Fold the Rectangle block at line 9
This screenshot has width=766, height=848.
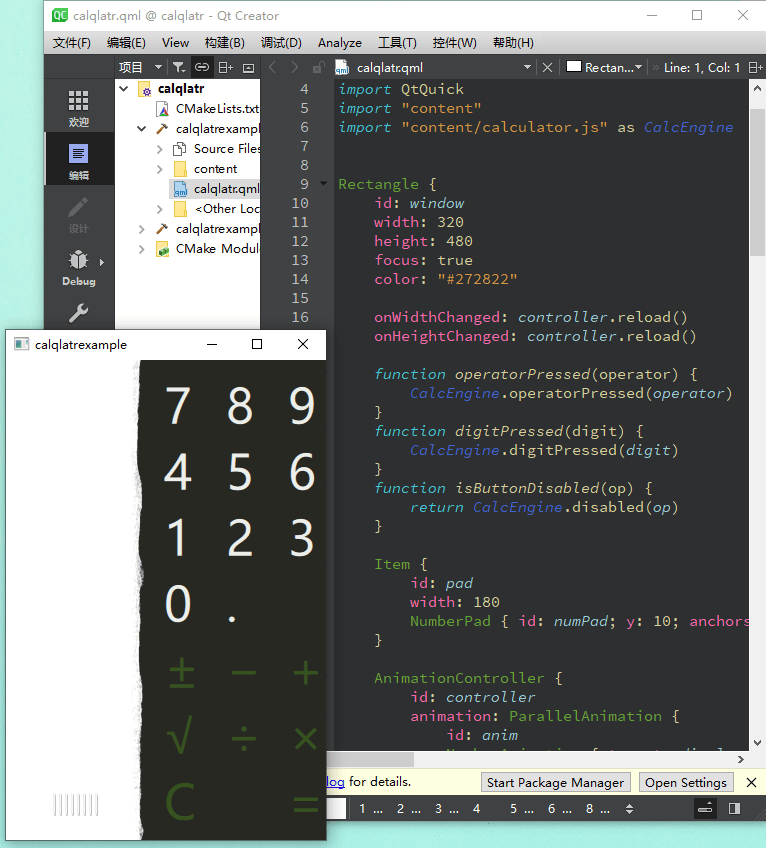tap(323, 184)
